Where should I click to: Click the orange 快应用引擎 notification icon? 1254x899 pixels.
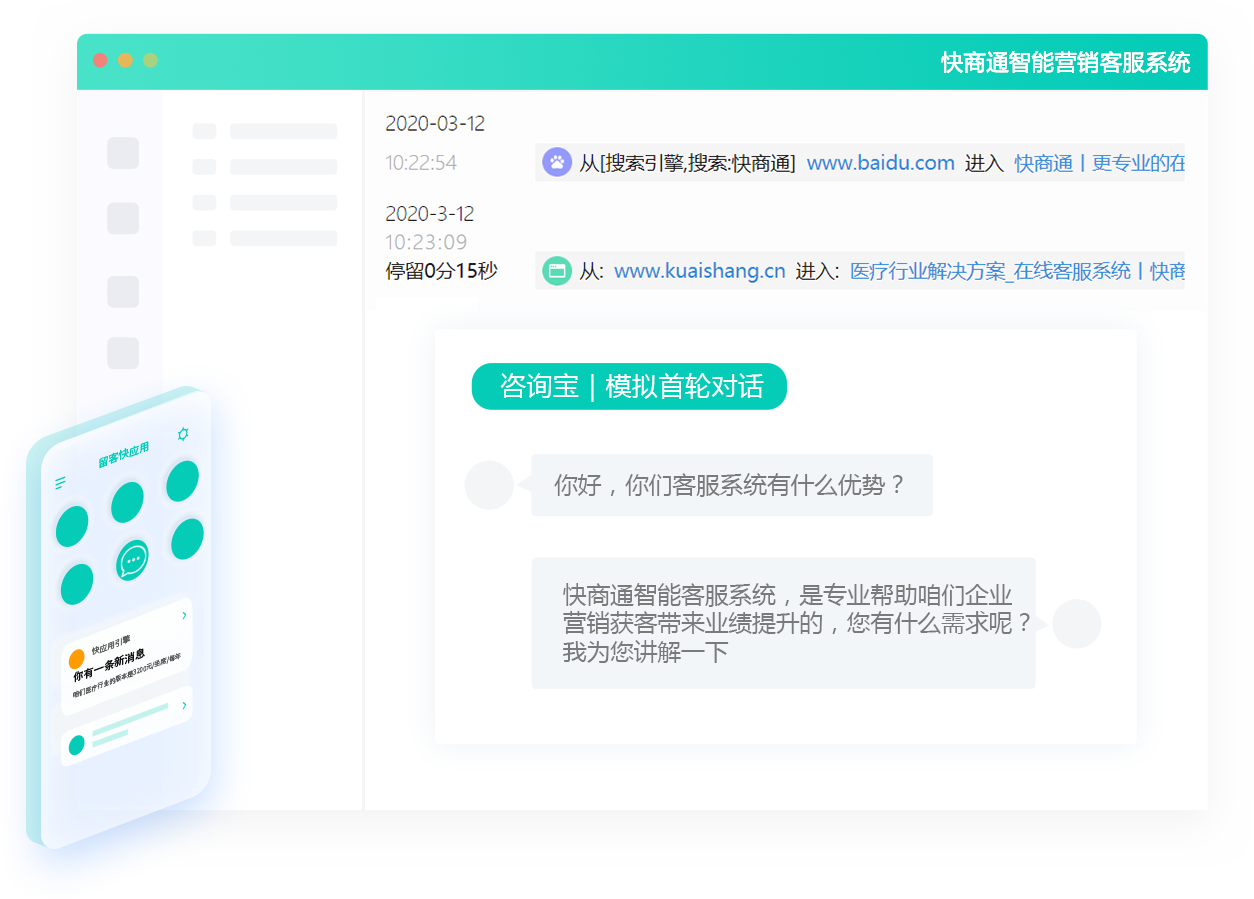(x=77, y=659)
